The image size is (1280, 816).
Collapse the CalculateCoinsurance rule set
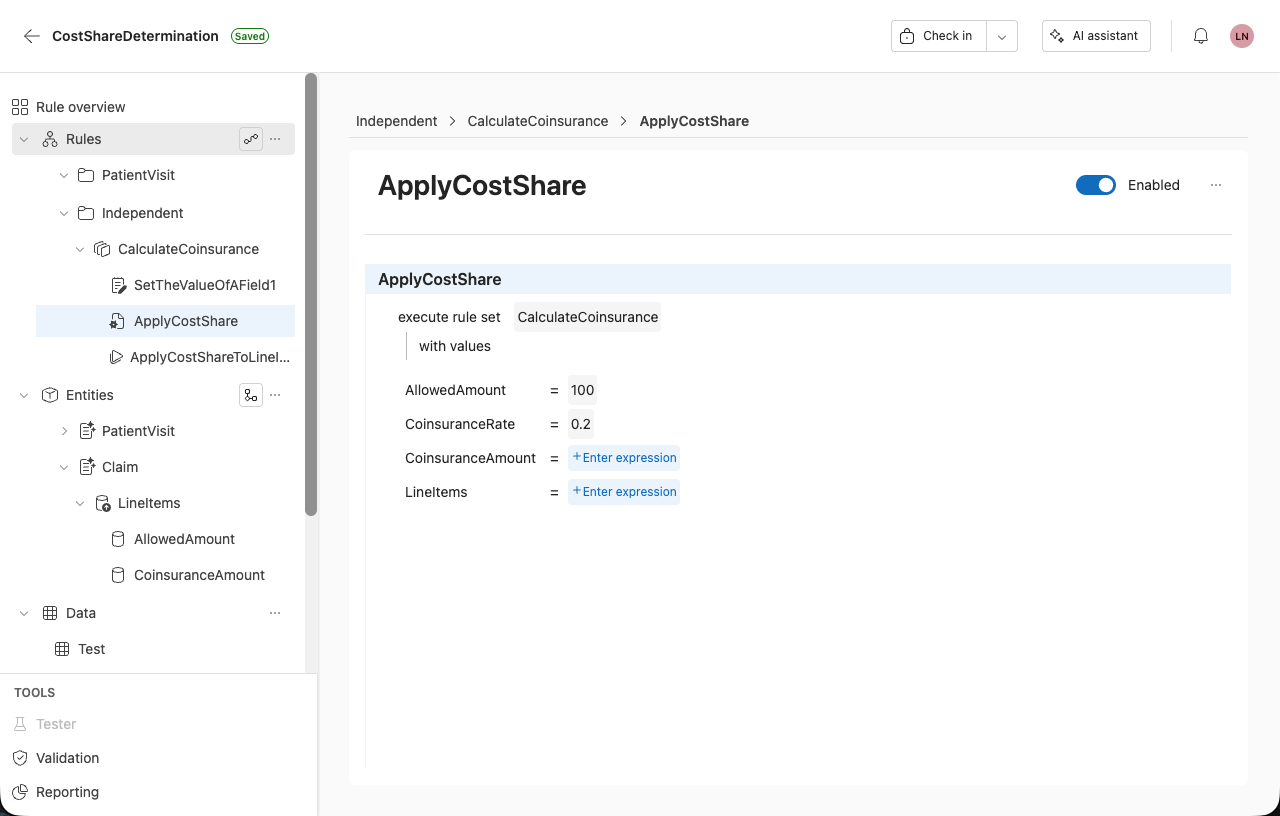point(80,248)
